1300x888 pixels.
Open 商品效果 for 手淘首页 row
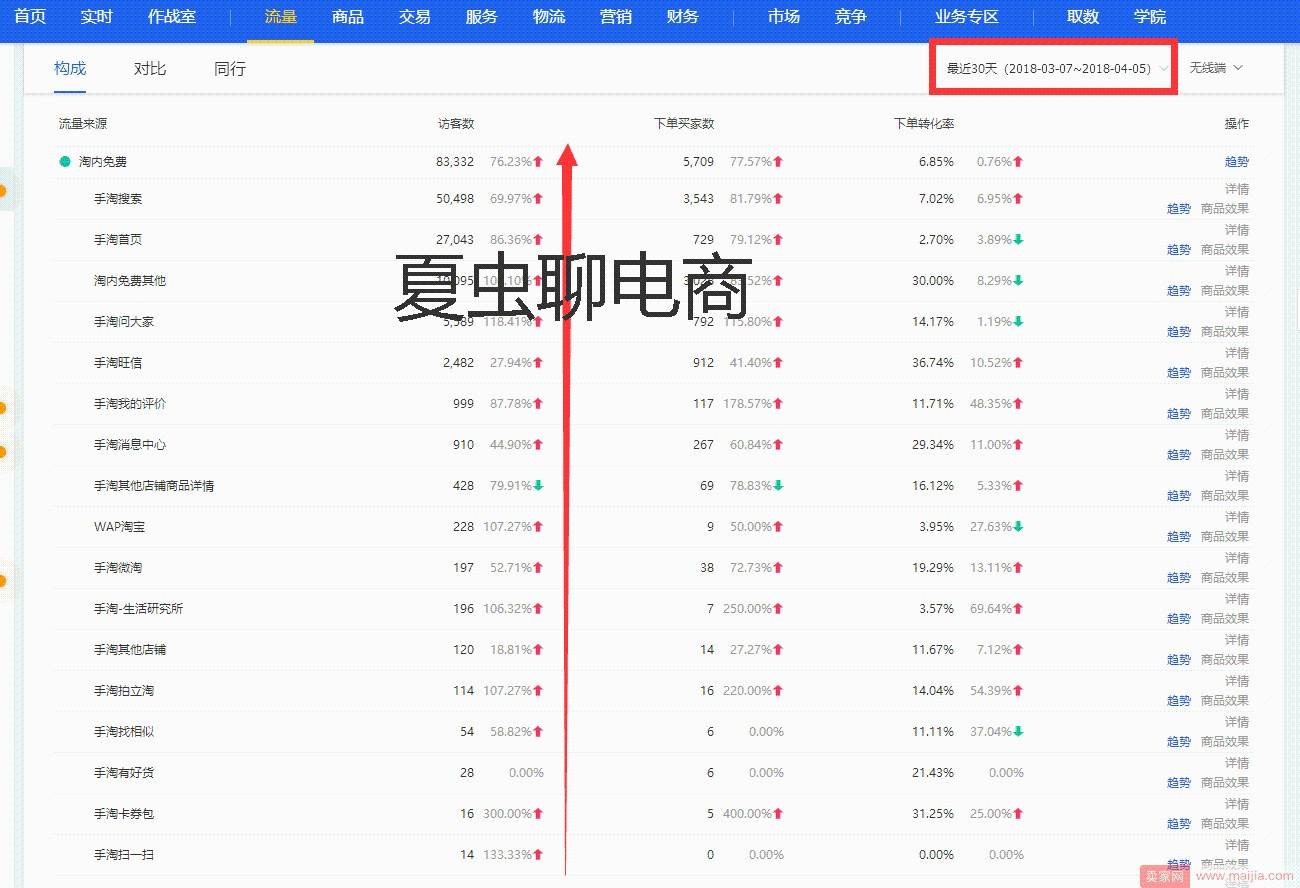[x=1225, y=250]
